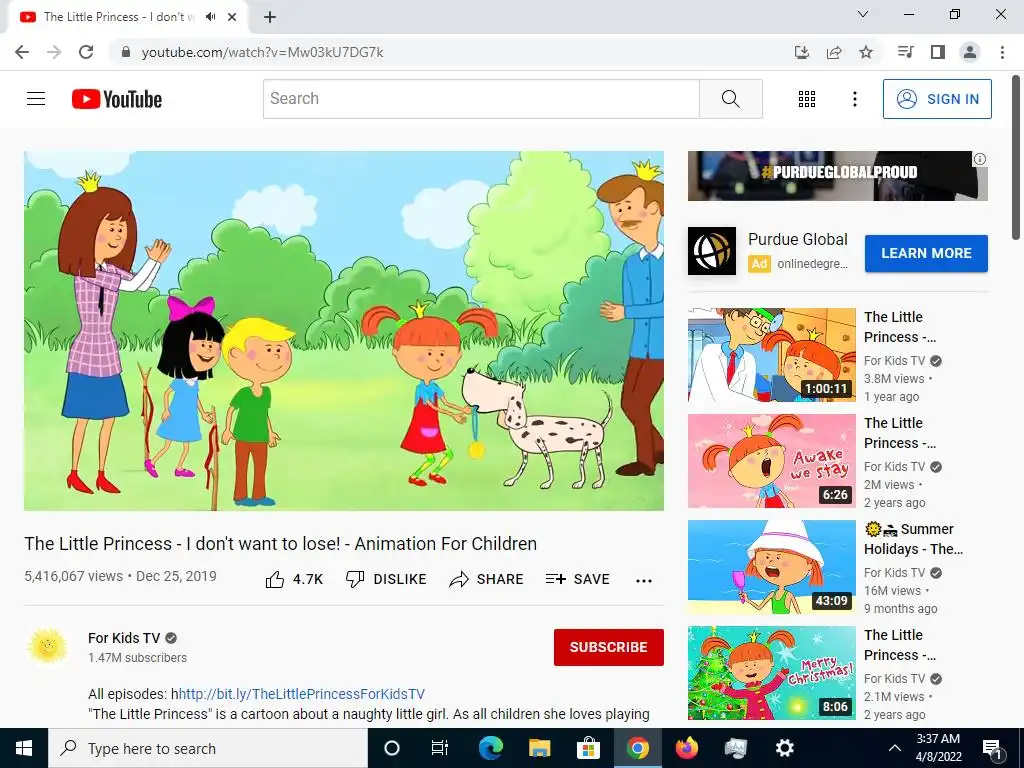This screenshot has height=768, width=1024.
Task: Go to the YouTube home logo
Action: pos(117,99)
